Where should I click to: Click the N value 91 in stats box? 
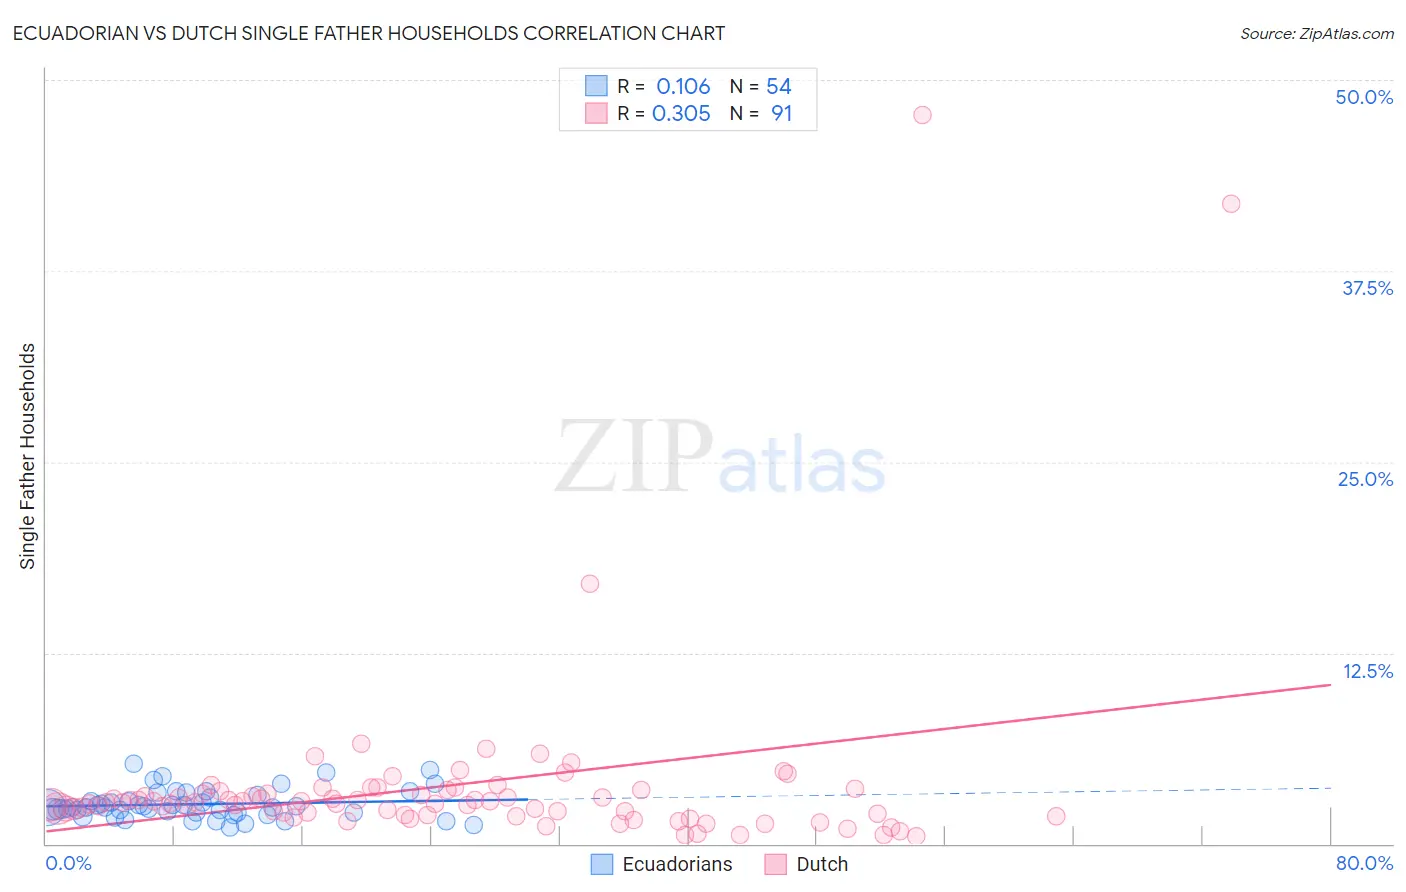coord(781,113)
